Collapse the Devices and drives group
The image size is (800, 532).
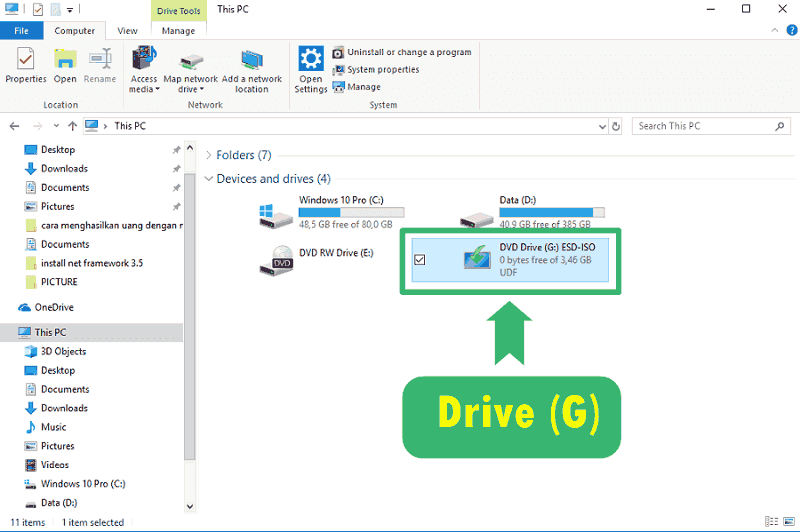click(x=208, y=179)
